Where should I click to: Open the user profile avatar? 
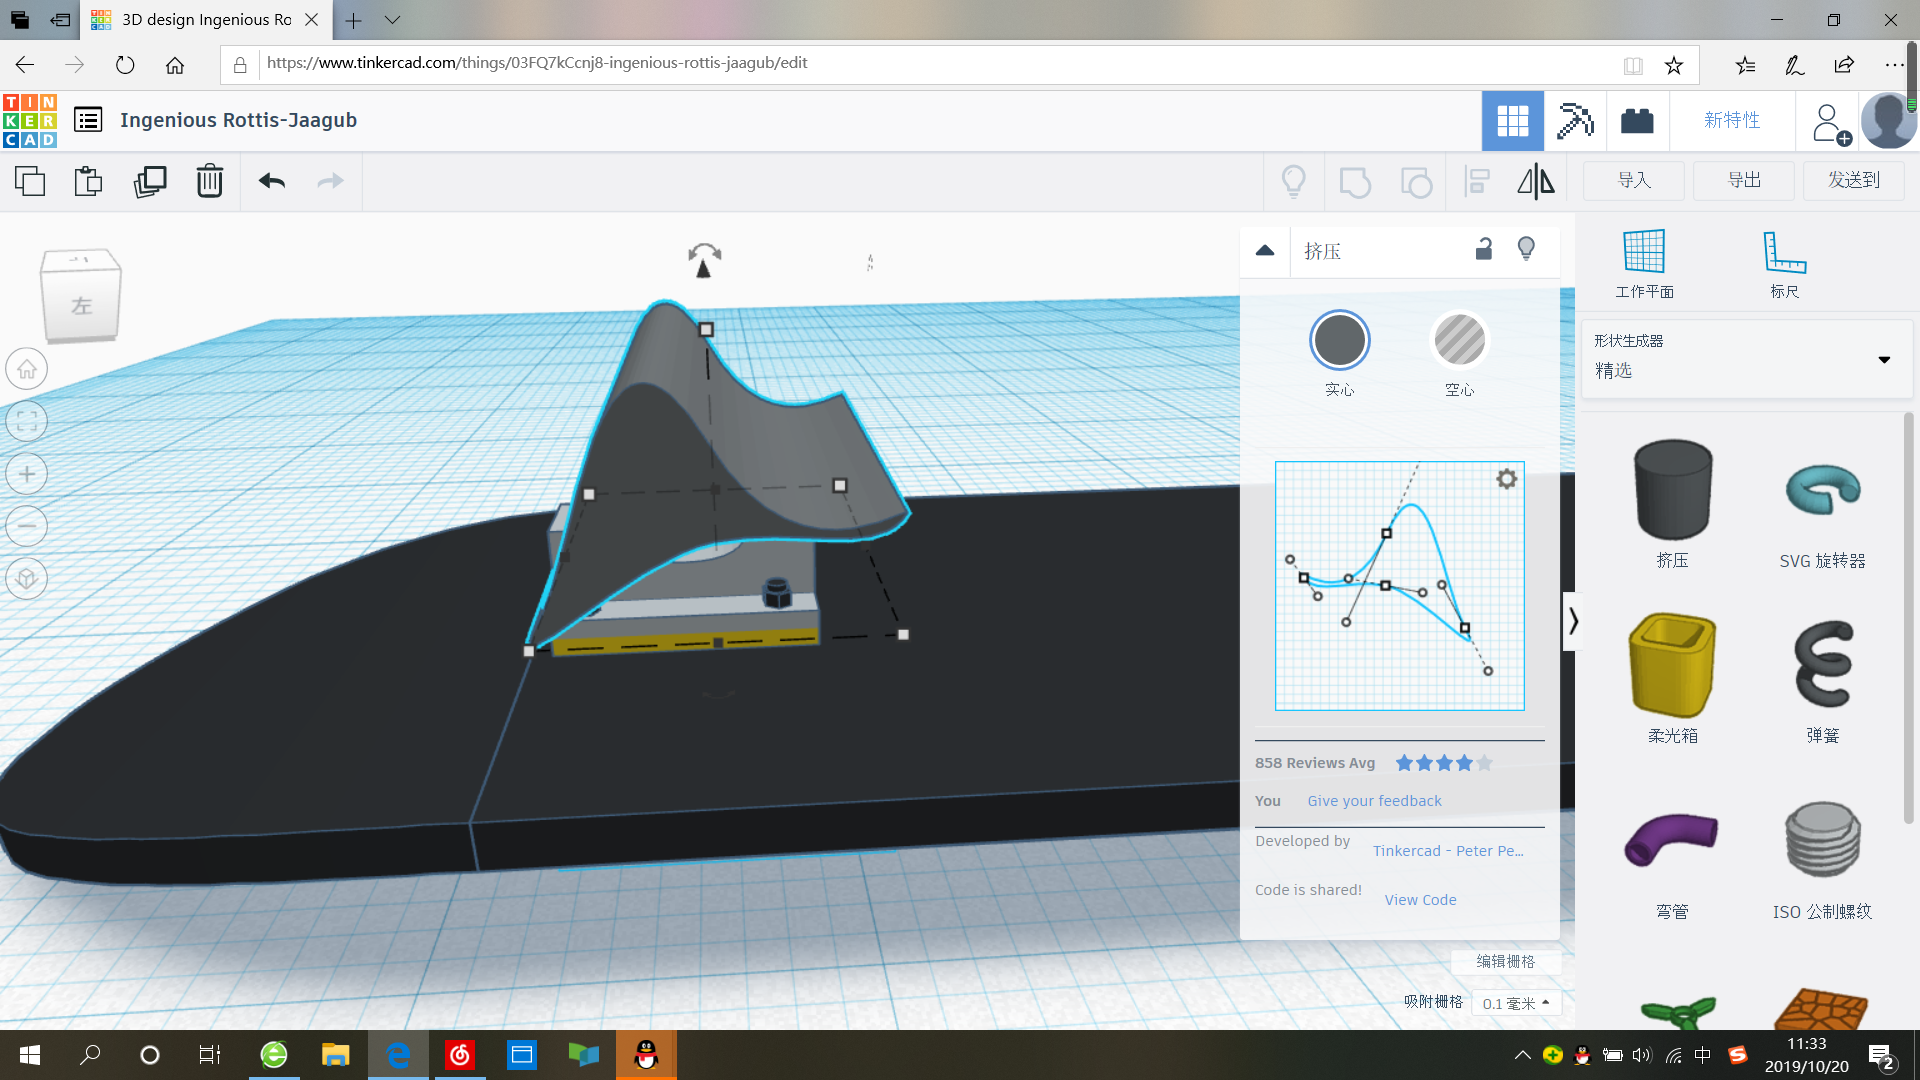[1888, 121]
